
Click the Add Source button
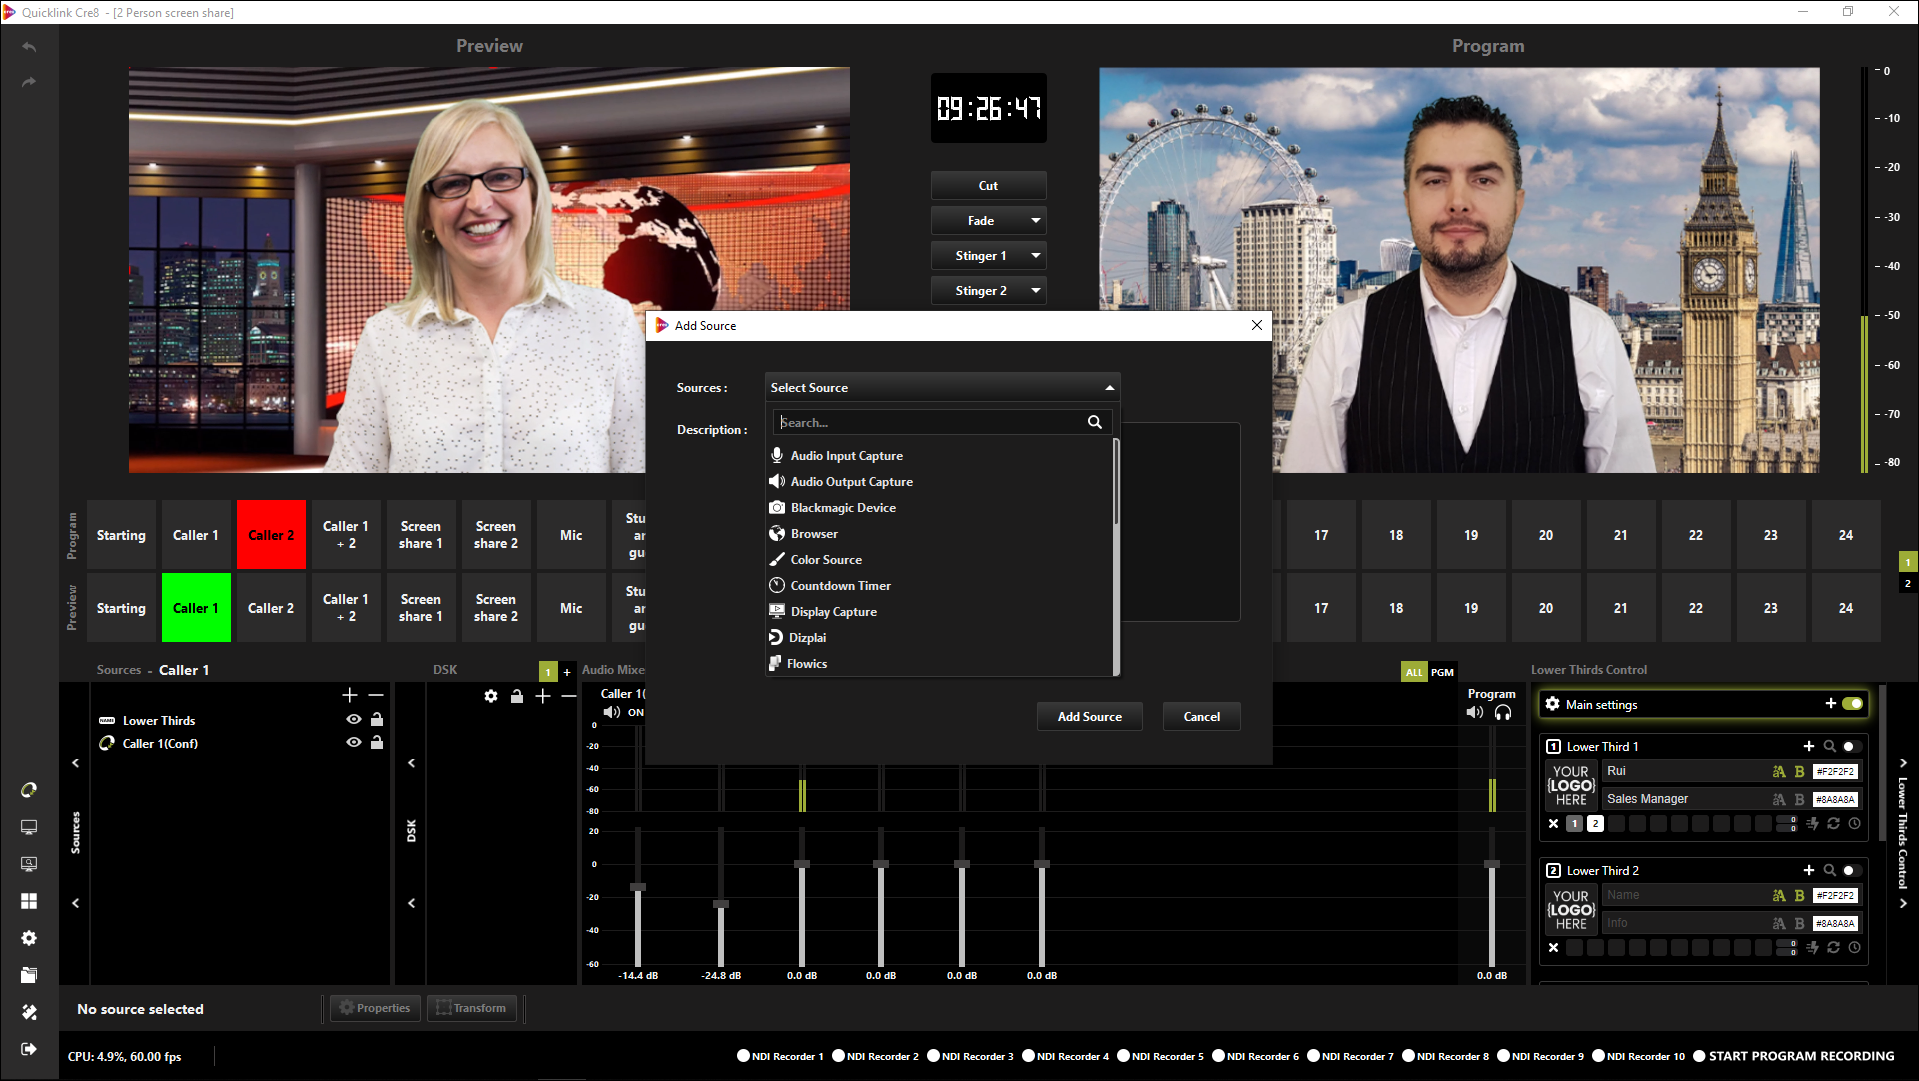pyautogui.click(x=1089, y=717)
